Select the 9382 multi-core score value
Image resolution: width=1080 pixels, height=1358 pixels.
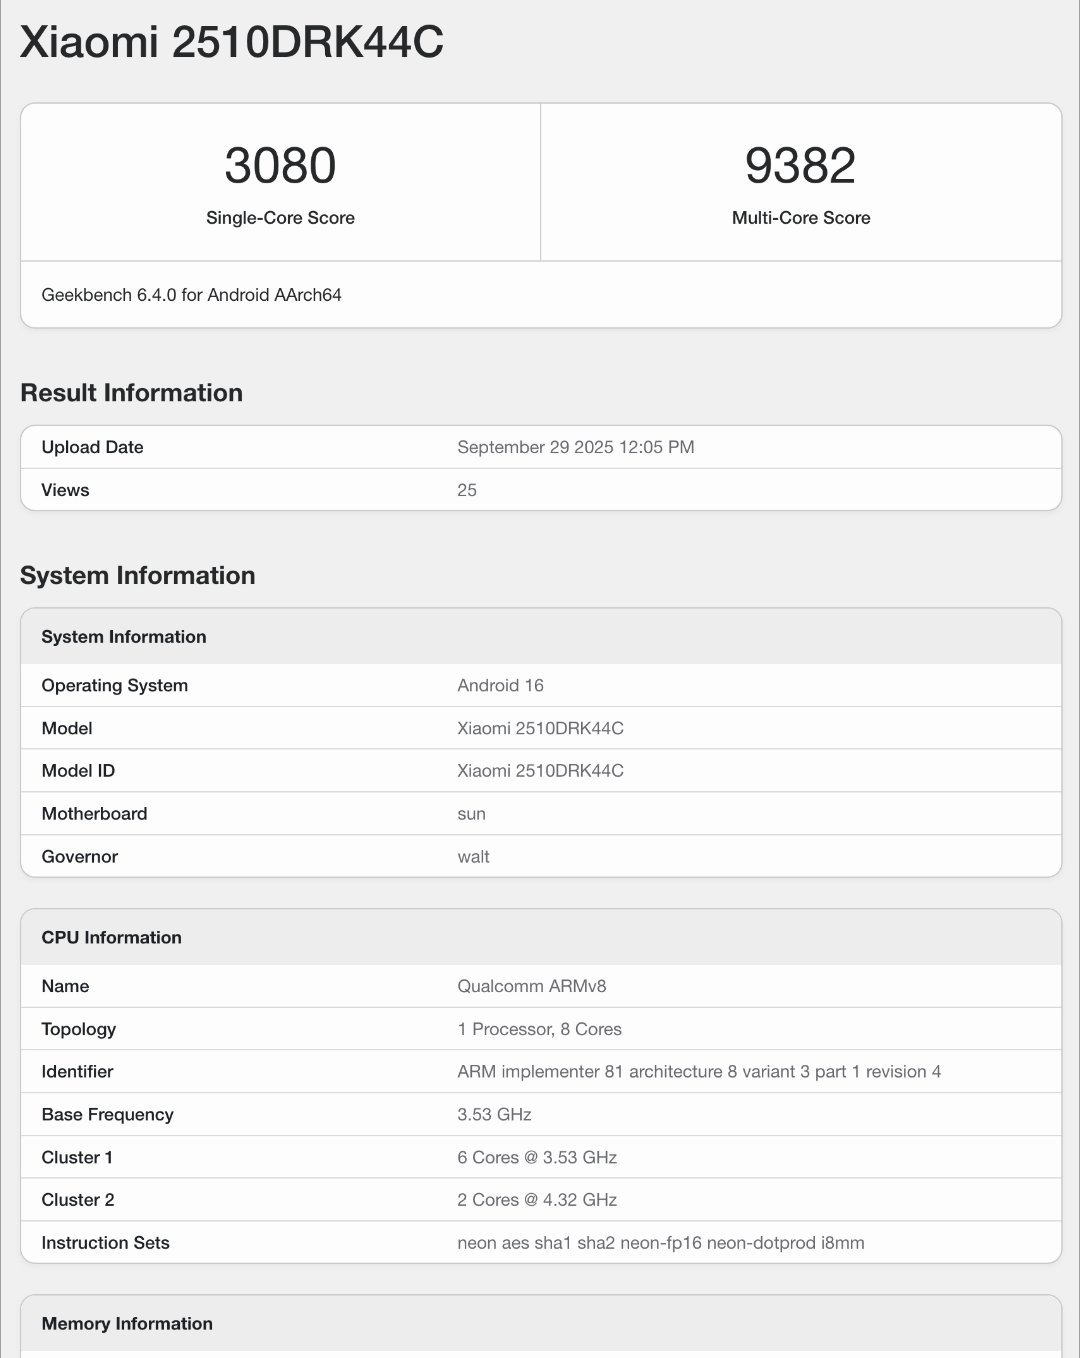tap(801, 165)
